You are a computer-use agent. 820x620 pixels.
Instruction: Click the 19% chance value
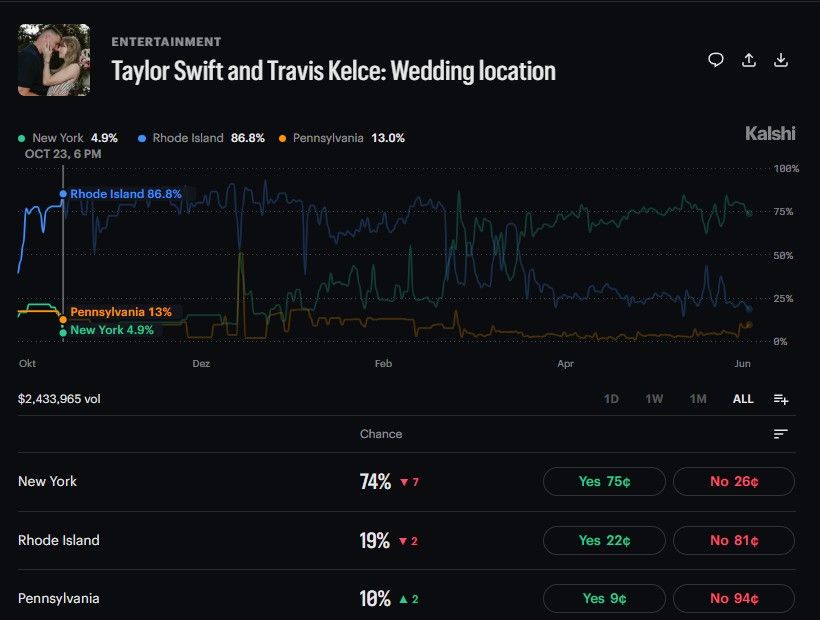coord(374,541)
